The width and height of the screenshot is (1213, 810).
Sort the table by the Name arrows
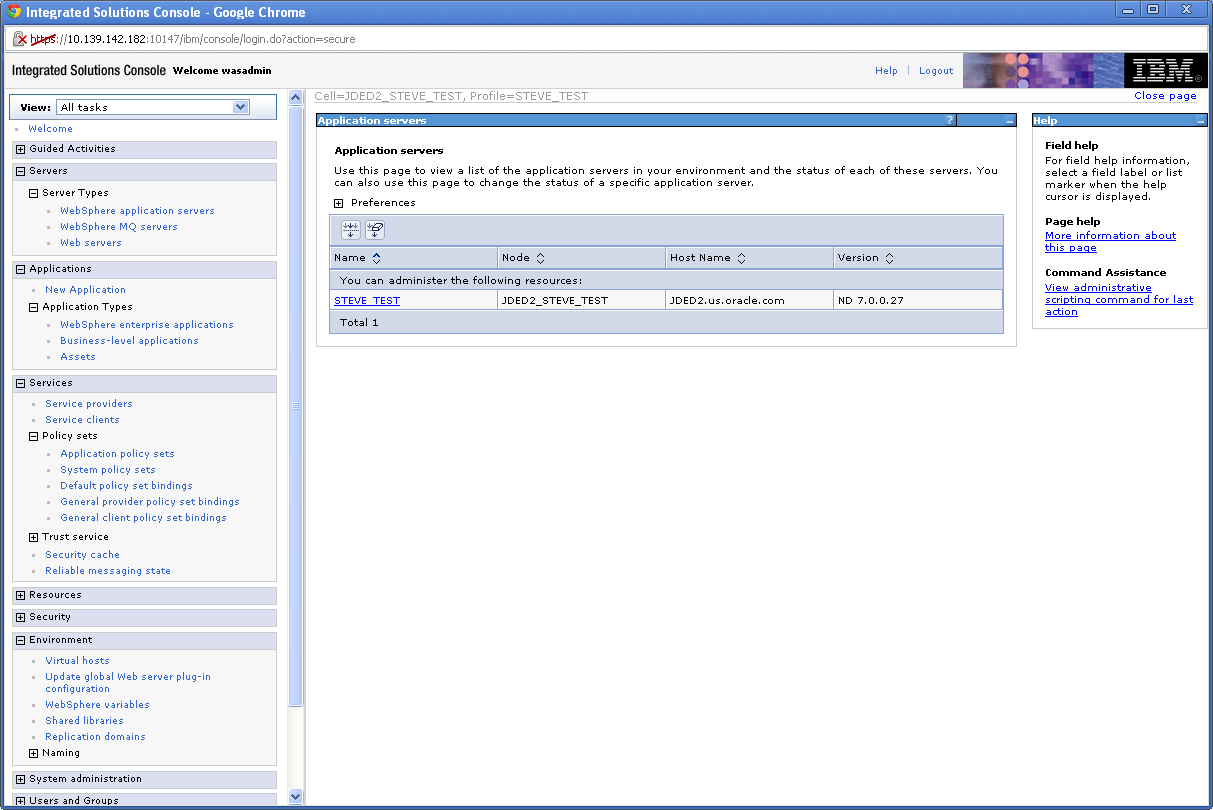375,258
